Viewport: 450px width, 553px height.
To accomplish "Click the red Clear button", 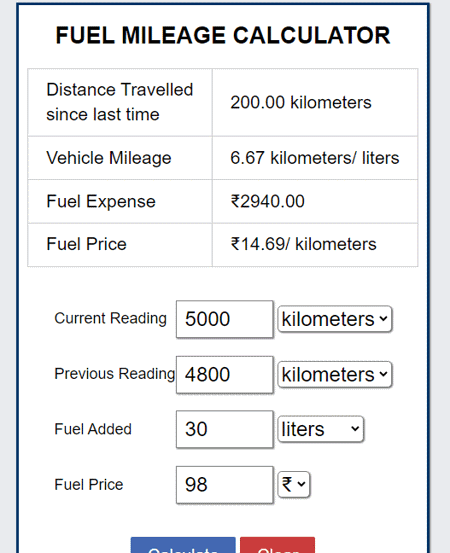I will 278,545.
